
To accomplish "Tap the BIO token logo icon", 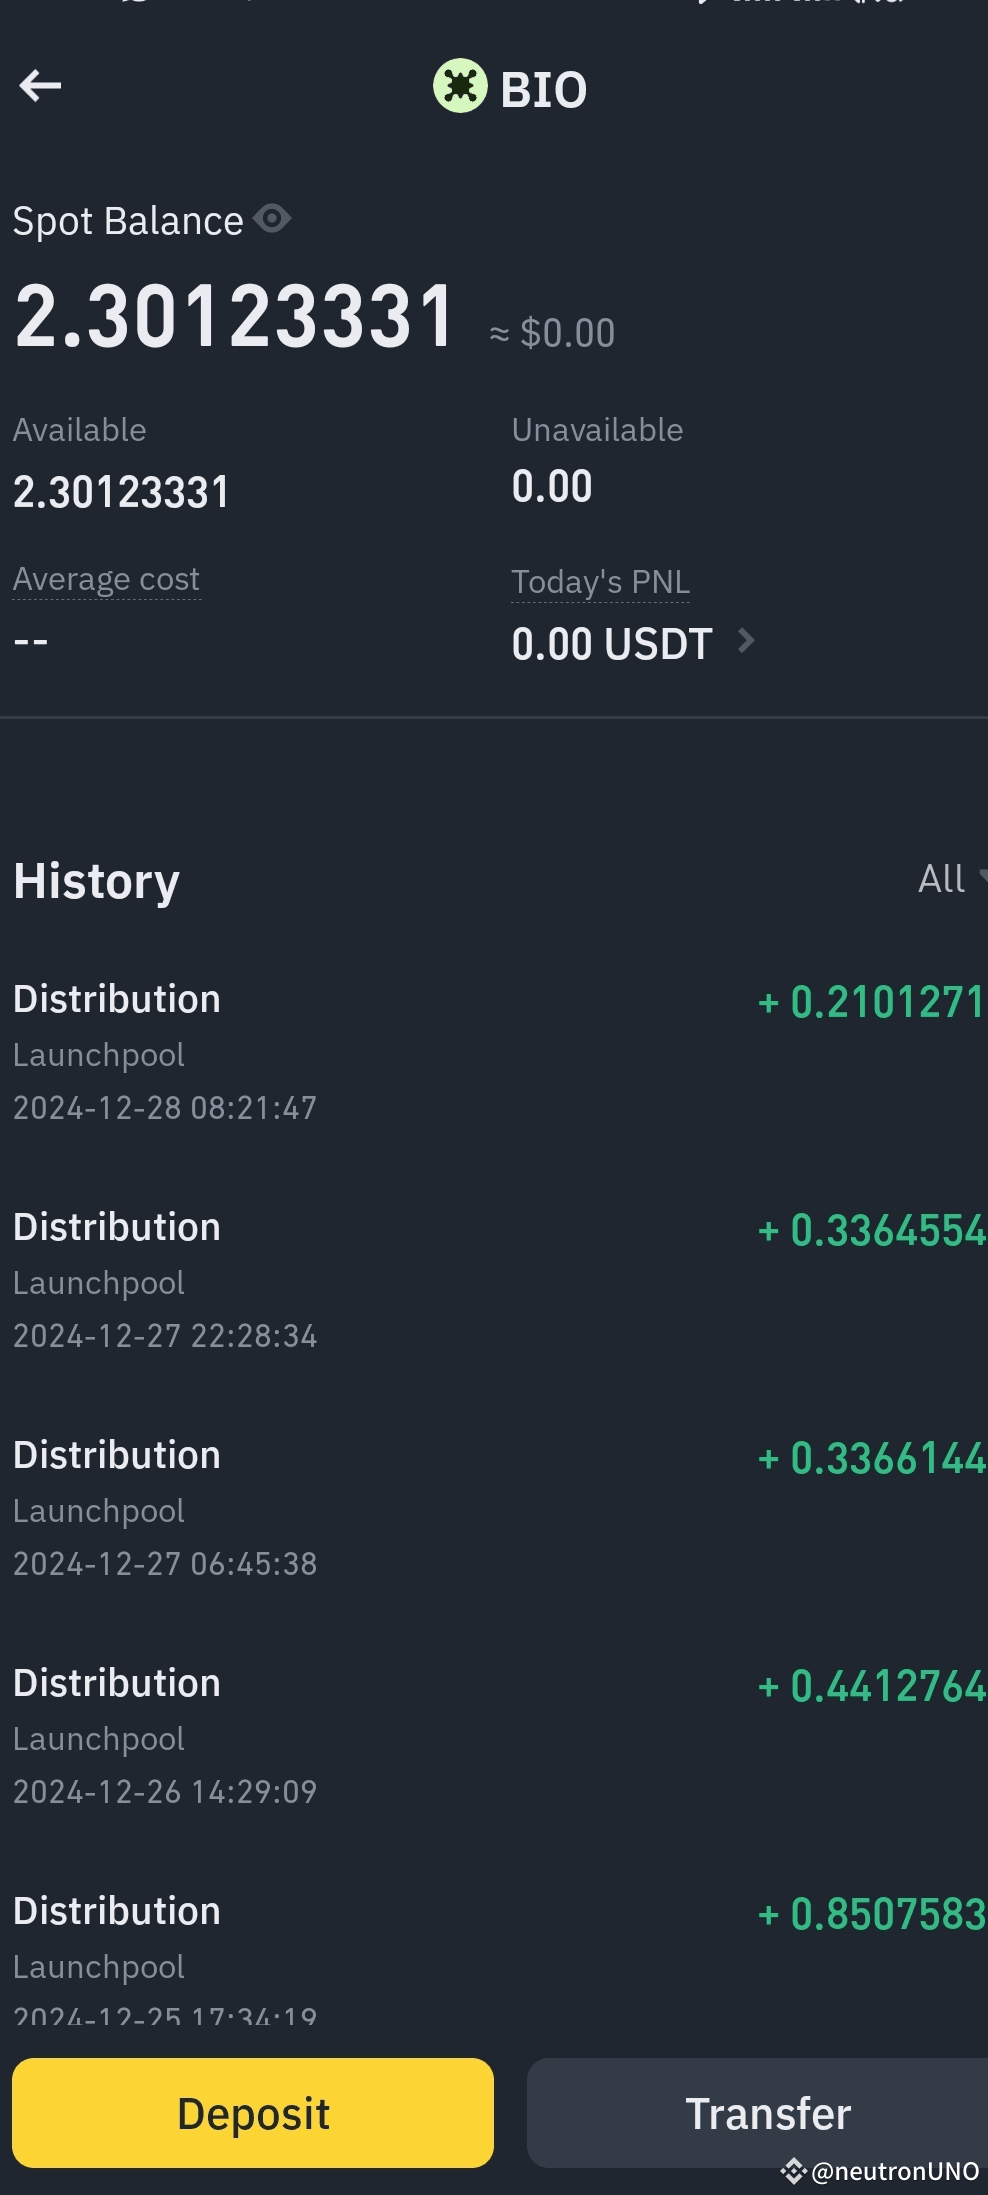I will (460, 86).
